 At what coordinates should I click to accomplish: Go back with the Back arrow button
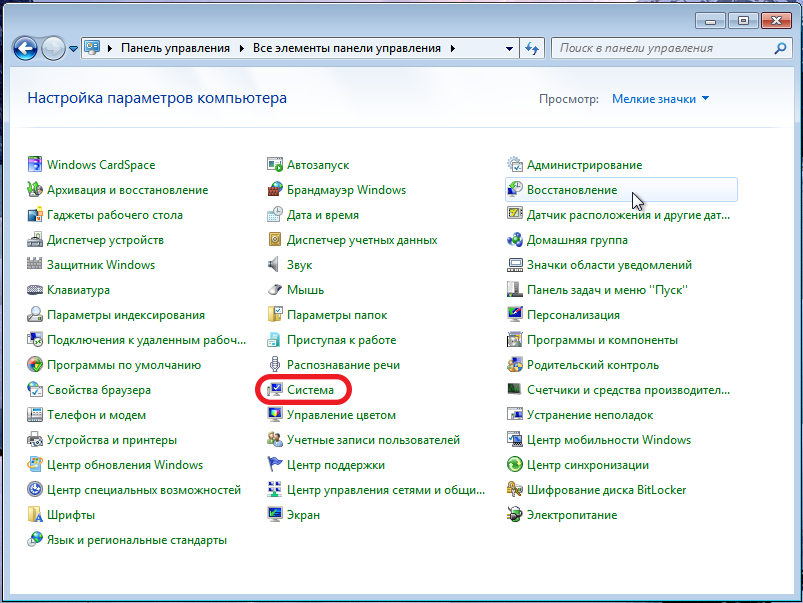pos(25,49)
